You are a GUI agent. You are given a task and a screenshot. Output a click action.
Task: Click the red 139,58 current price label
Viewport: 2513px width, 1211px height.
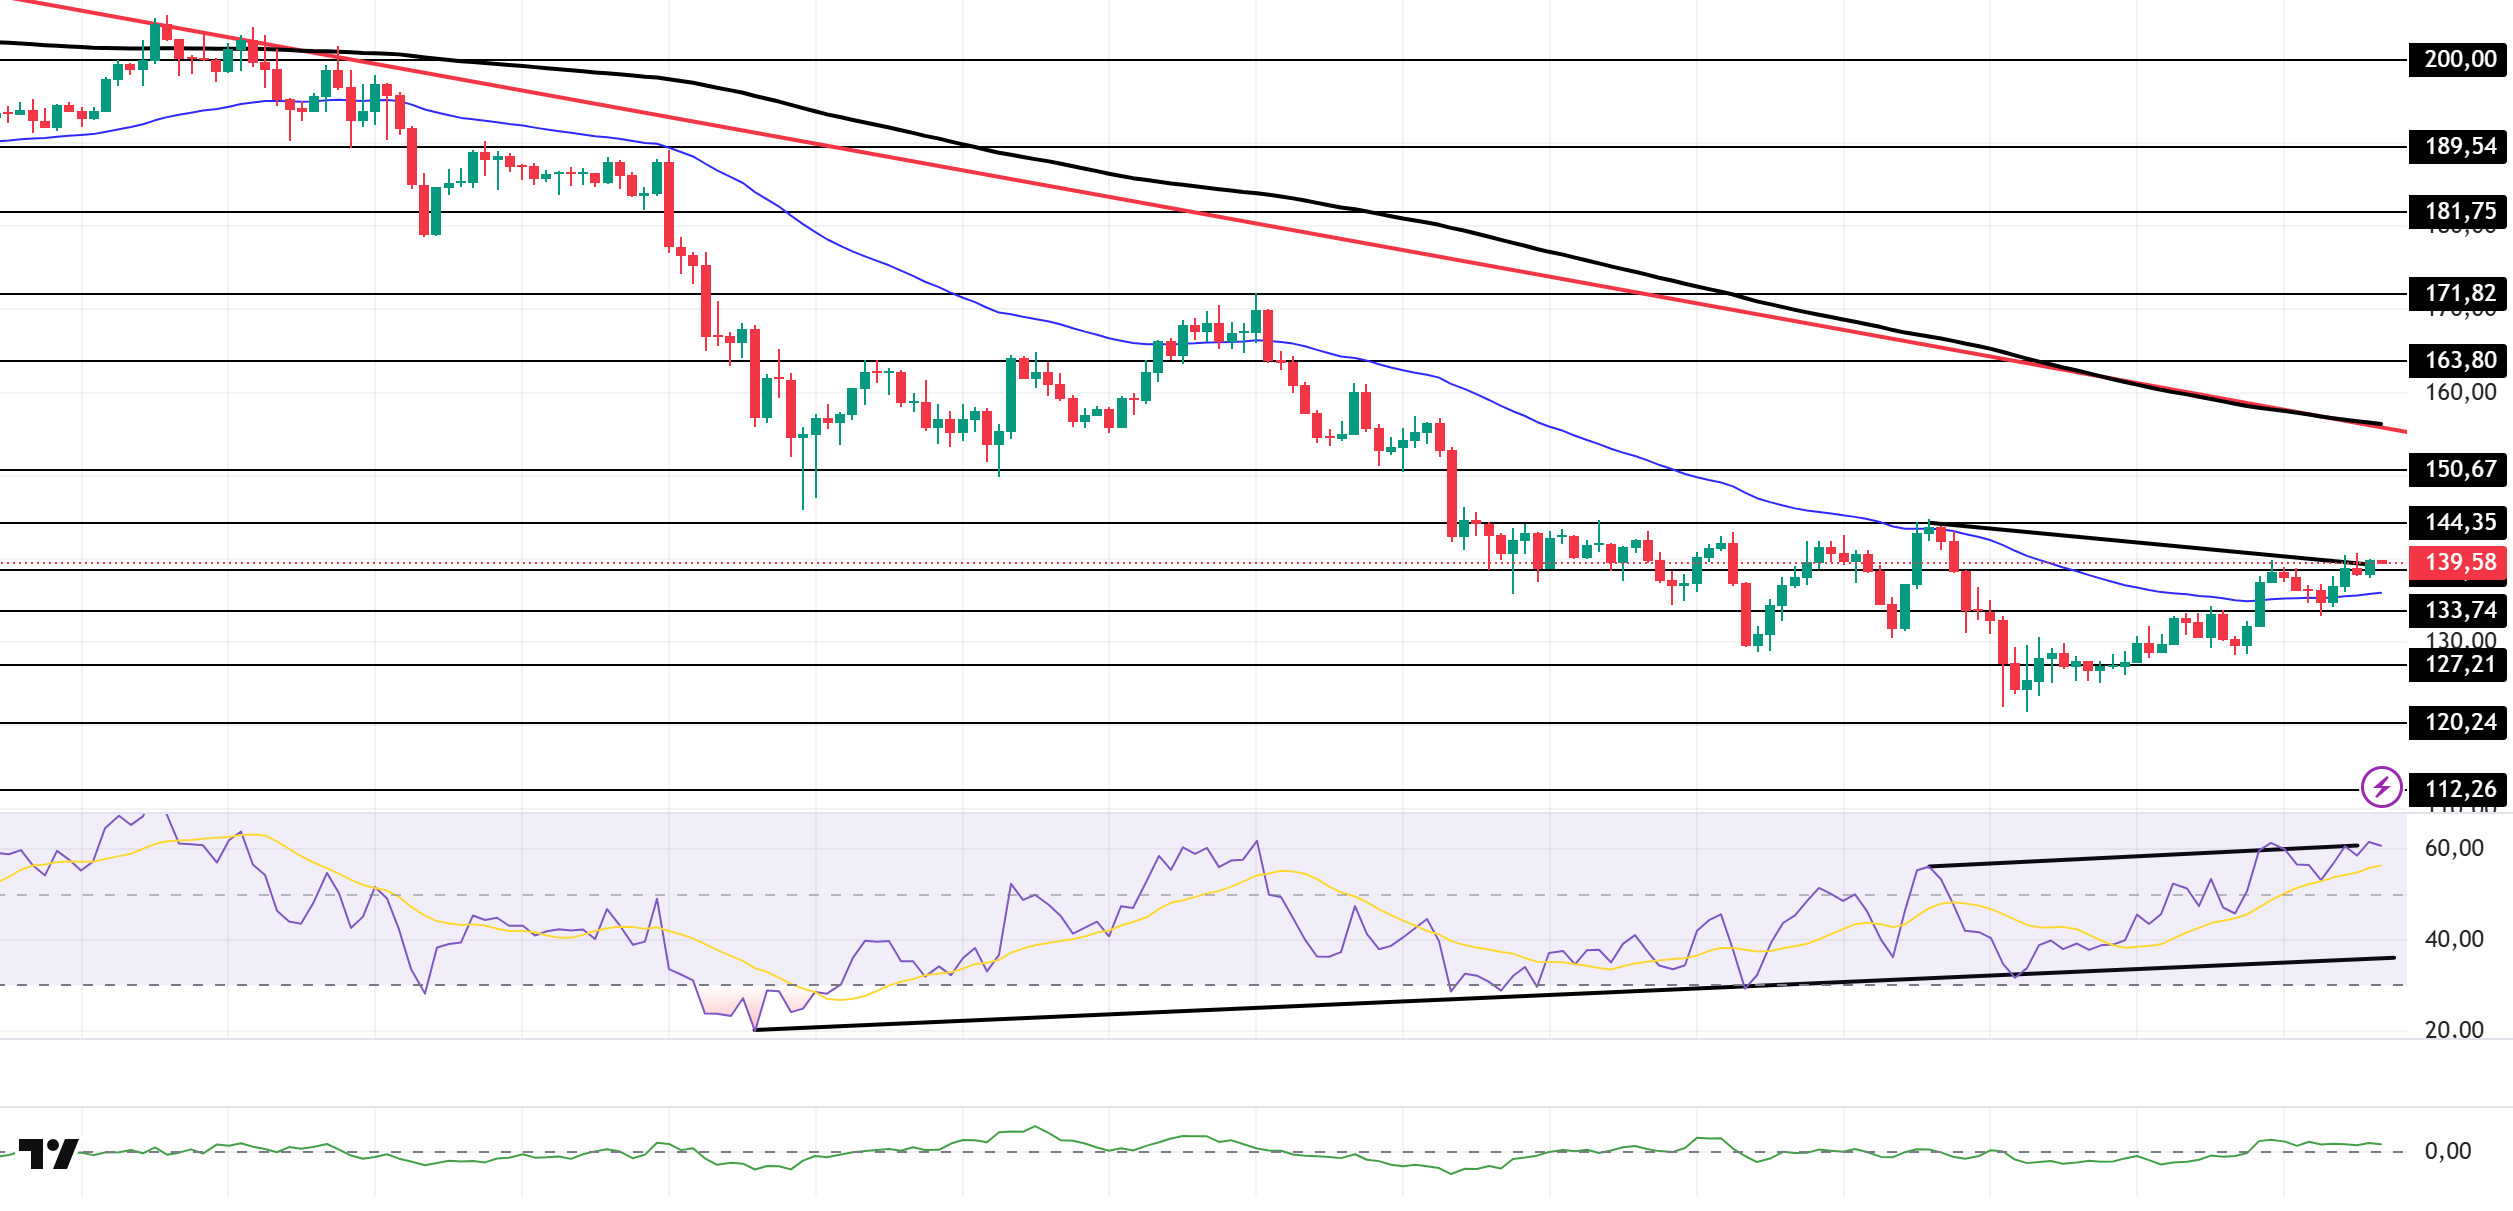(2459, 563)
